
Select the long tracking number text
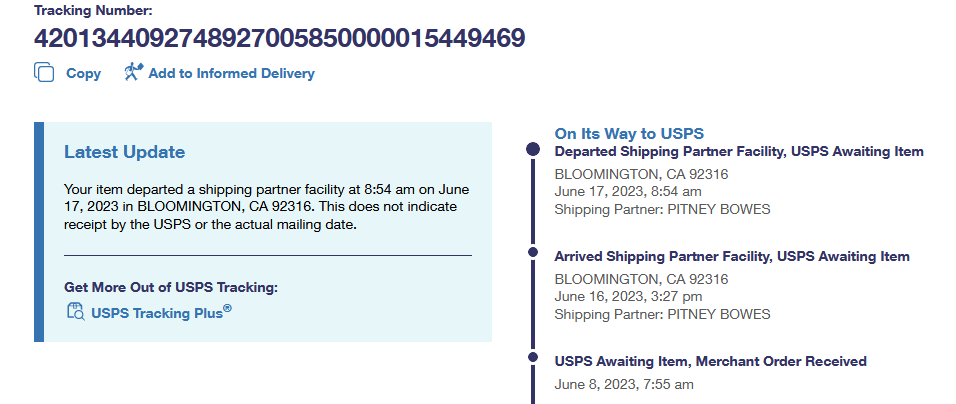point(279,39)
